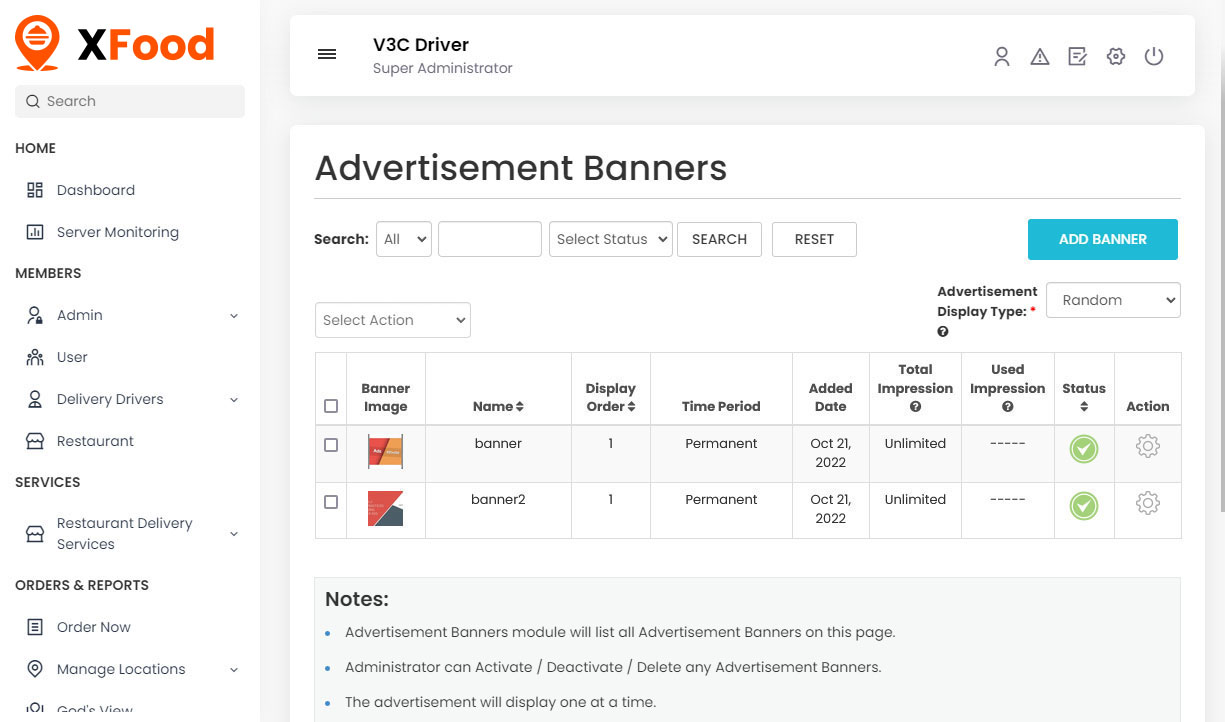Click the alerts warning triangle icon
The width and height of the screenshot is (1225, 722).
coord(1040,57)
